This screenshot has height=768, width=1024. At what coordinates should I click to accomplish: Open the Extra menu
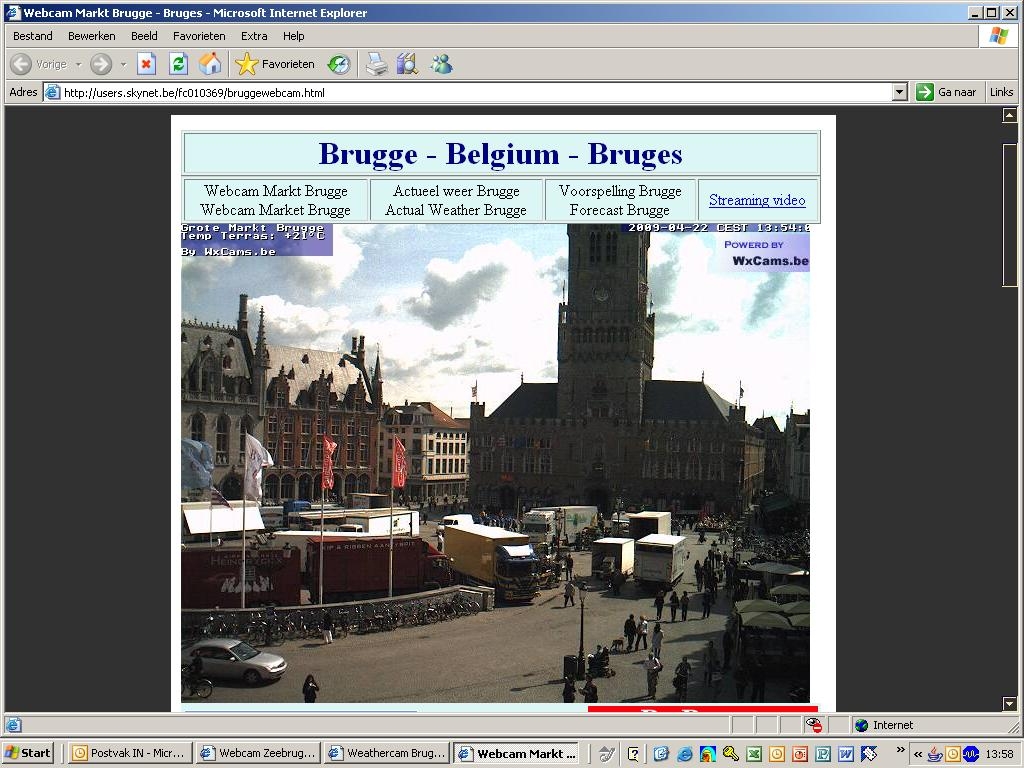point(253,36)
